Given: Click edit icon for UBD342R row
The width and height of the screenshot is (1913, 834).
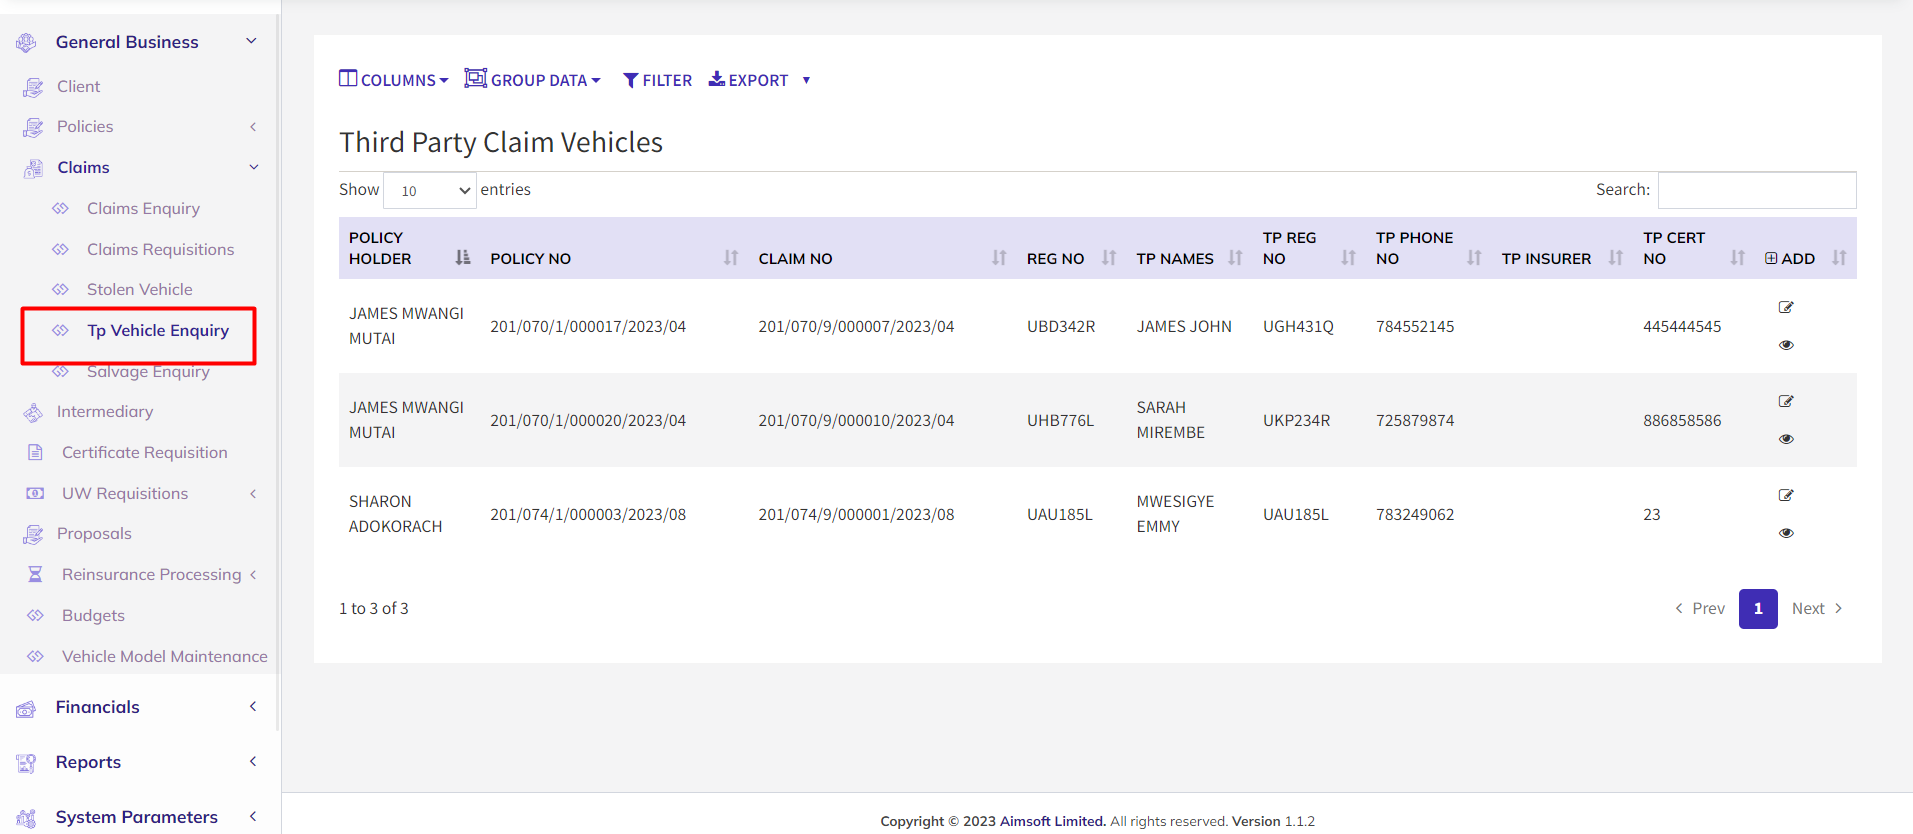Looking at the screenshot, I should tap(1786, 307).
